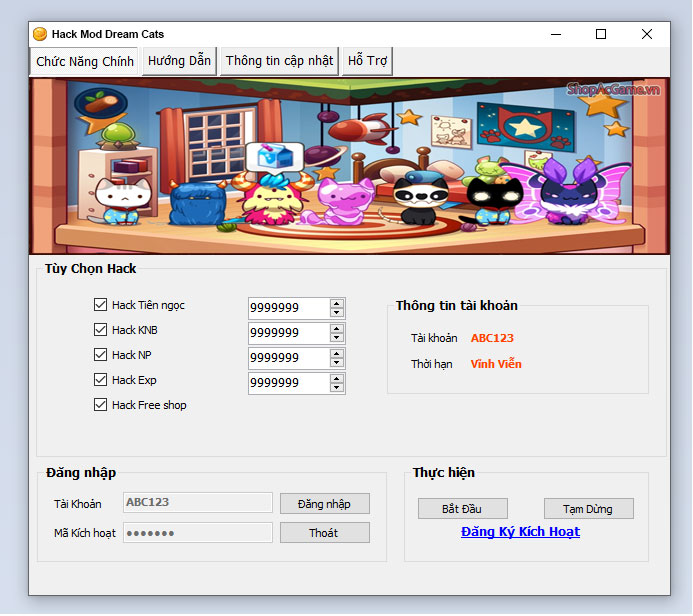Click the Mã Kích hoạt password field
The image size is (693, 616).
pos(198,533)
